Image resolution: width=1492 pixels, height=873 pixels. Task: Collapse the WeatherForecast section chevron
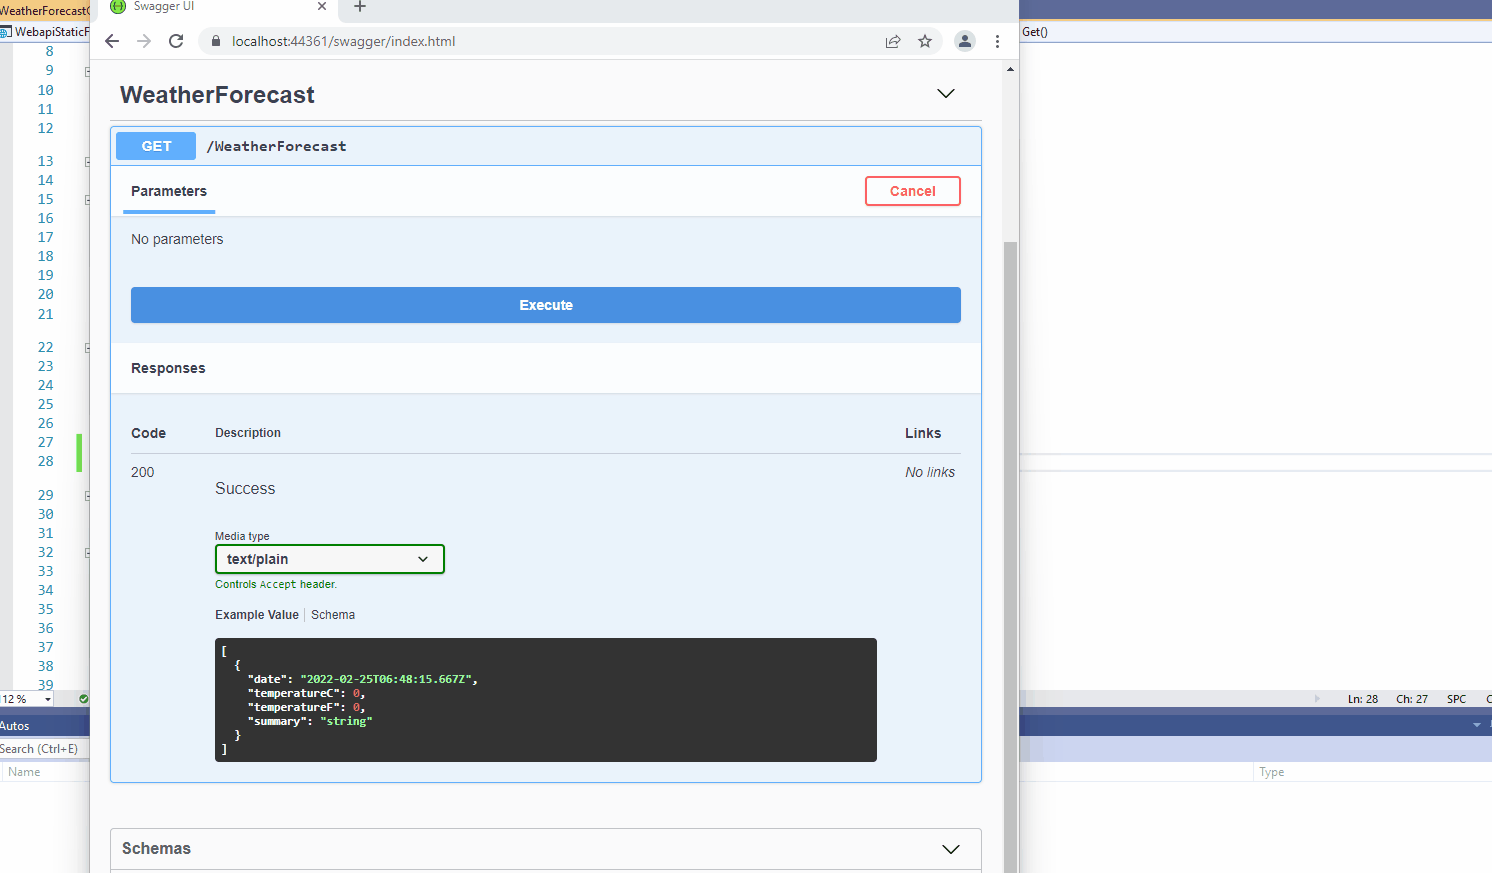point(946,94)
